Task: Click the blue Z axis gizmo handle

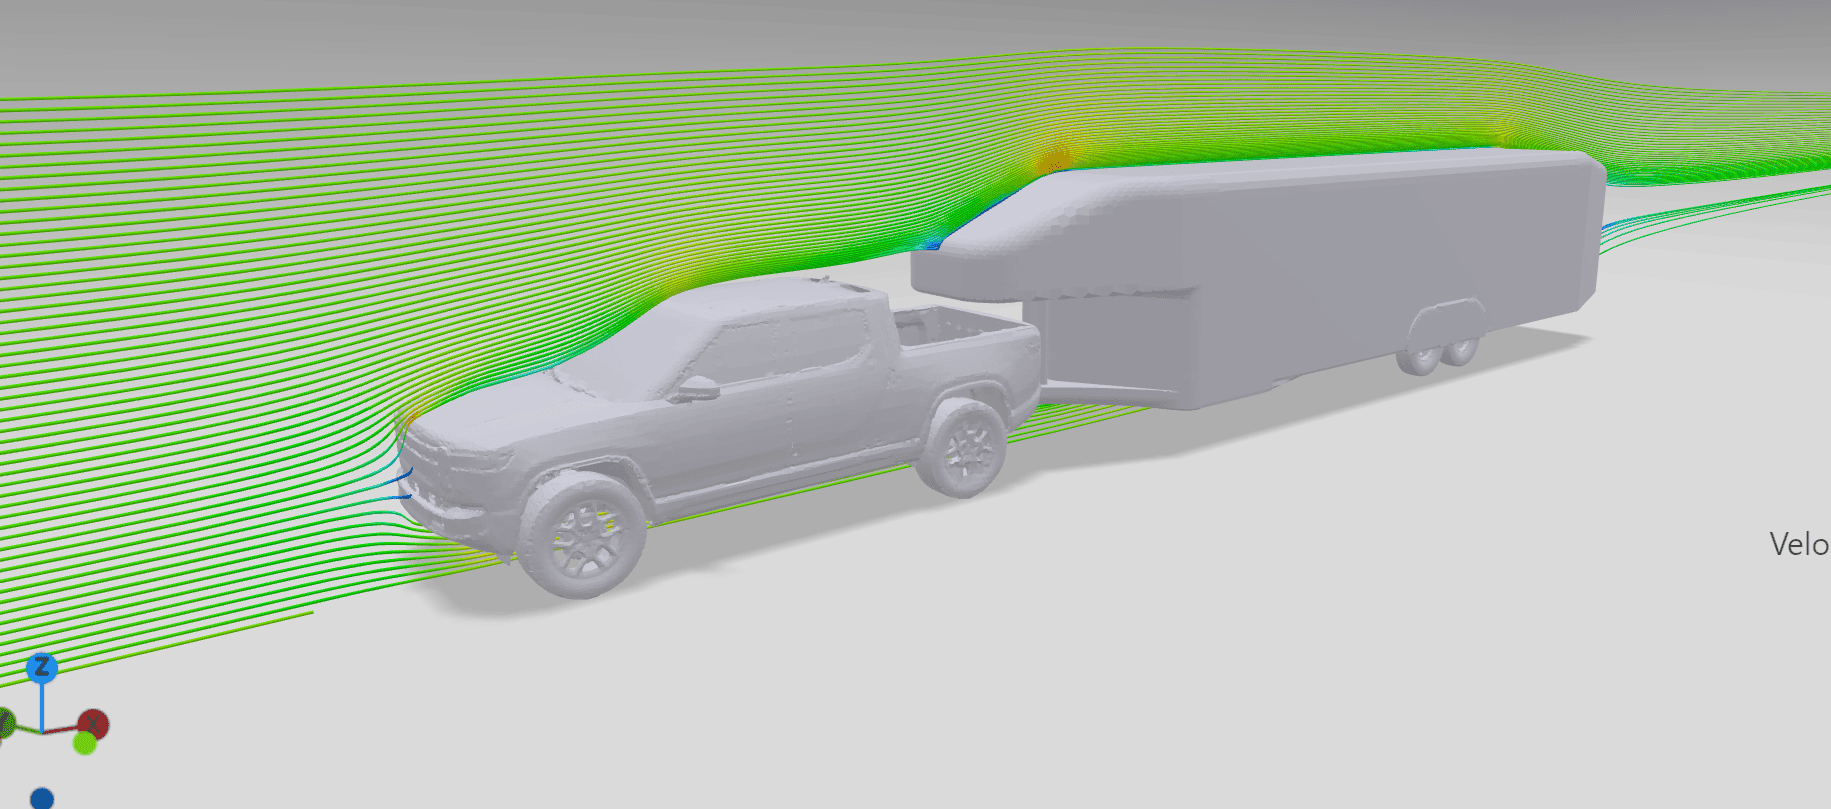Action: [41, 668]
